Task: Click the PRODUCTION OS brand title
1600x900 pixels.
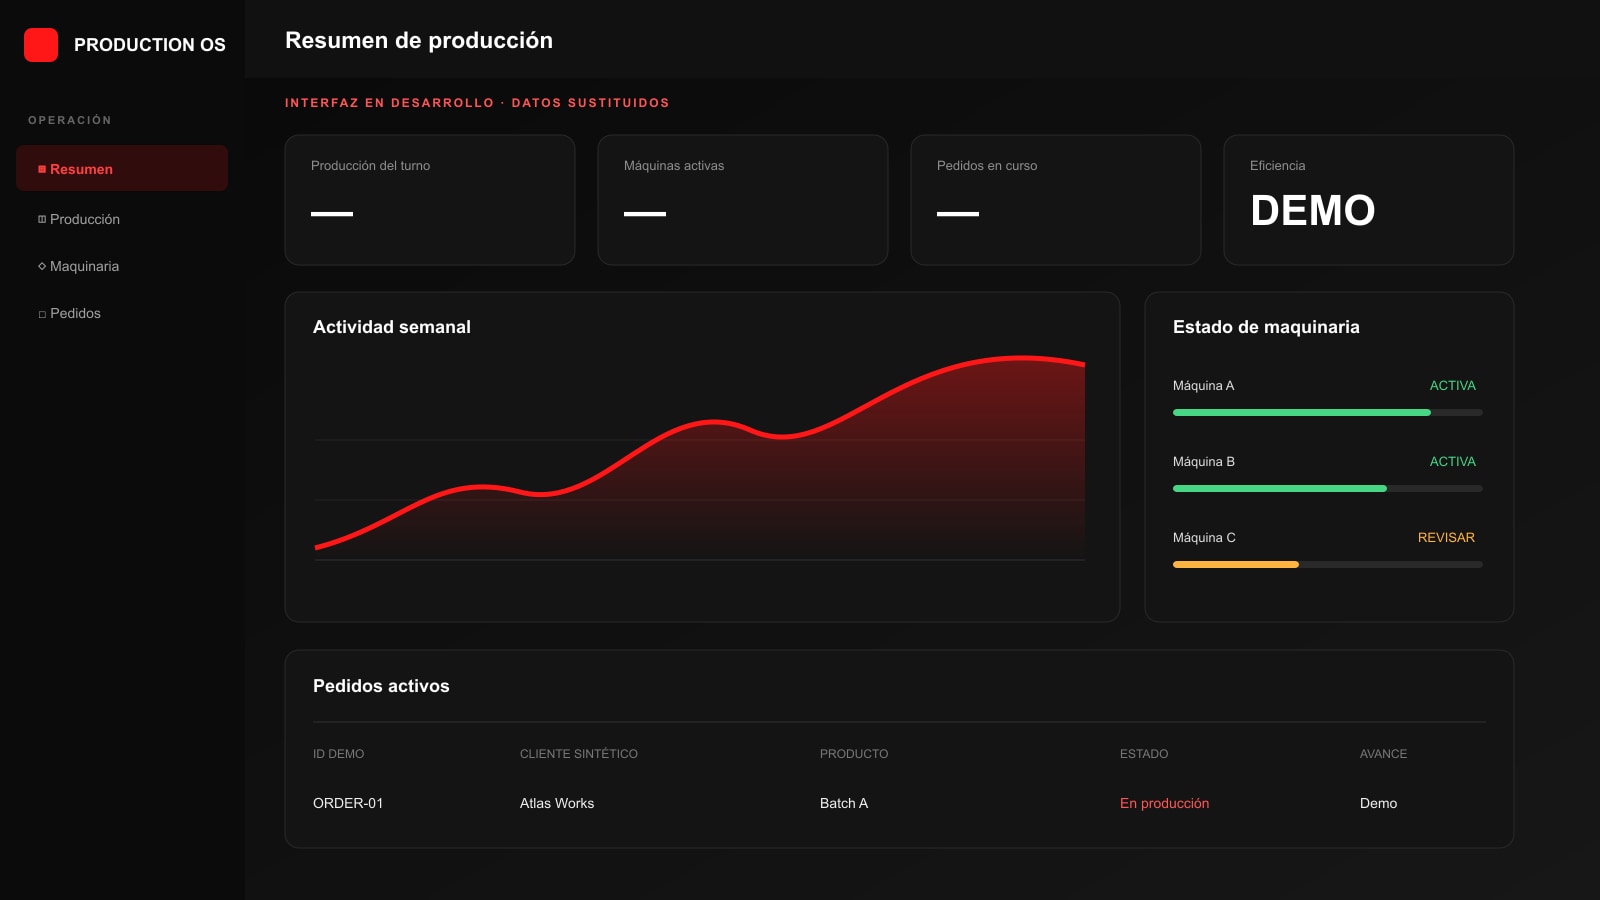Action: click(x=150, y=45)
